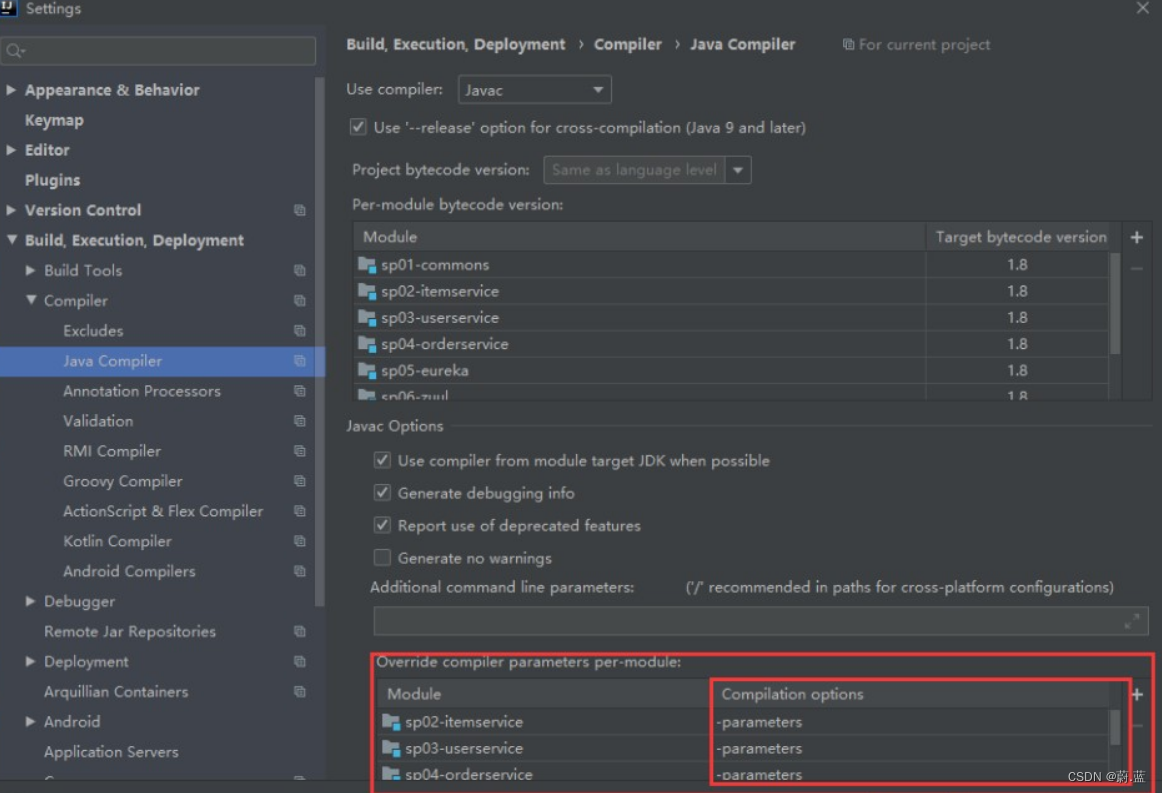Open Excludes settings page

93,331
